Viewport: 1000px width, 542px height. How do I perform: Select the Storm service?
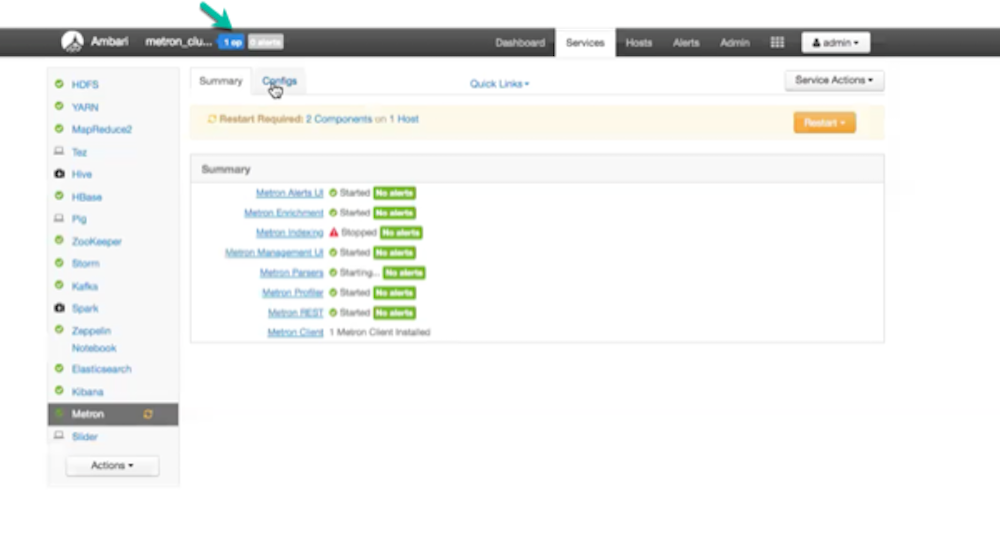click(85, 263)
